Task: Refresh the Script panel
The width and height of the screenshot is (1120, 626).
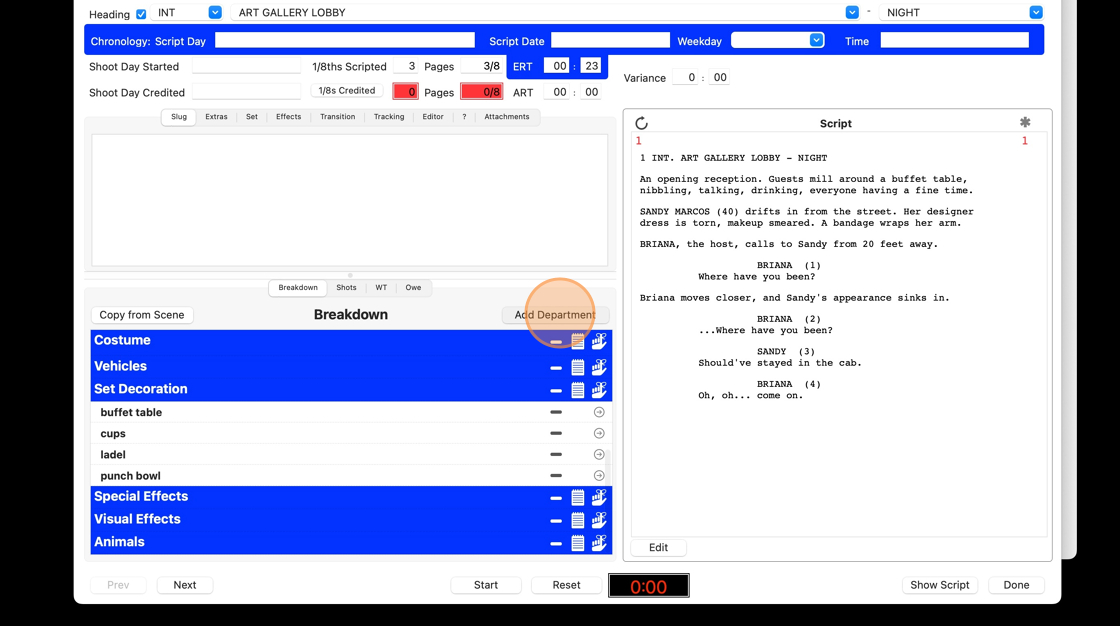Action: tap(641, 123)
